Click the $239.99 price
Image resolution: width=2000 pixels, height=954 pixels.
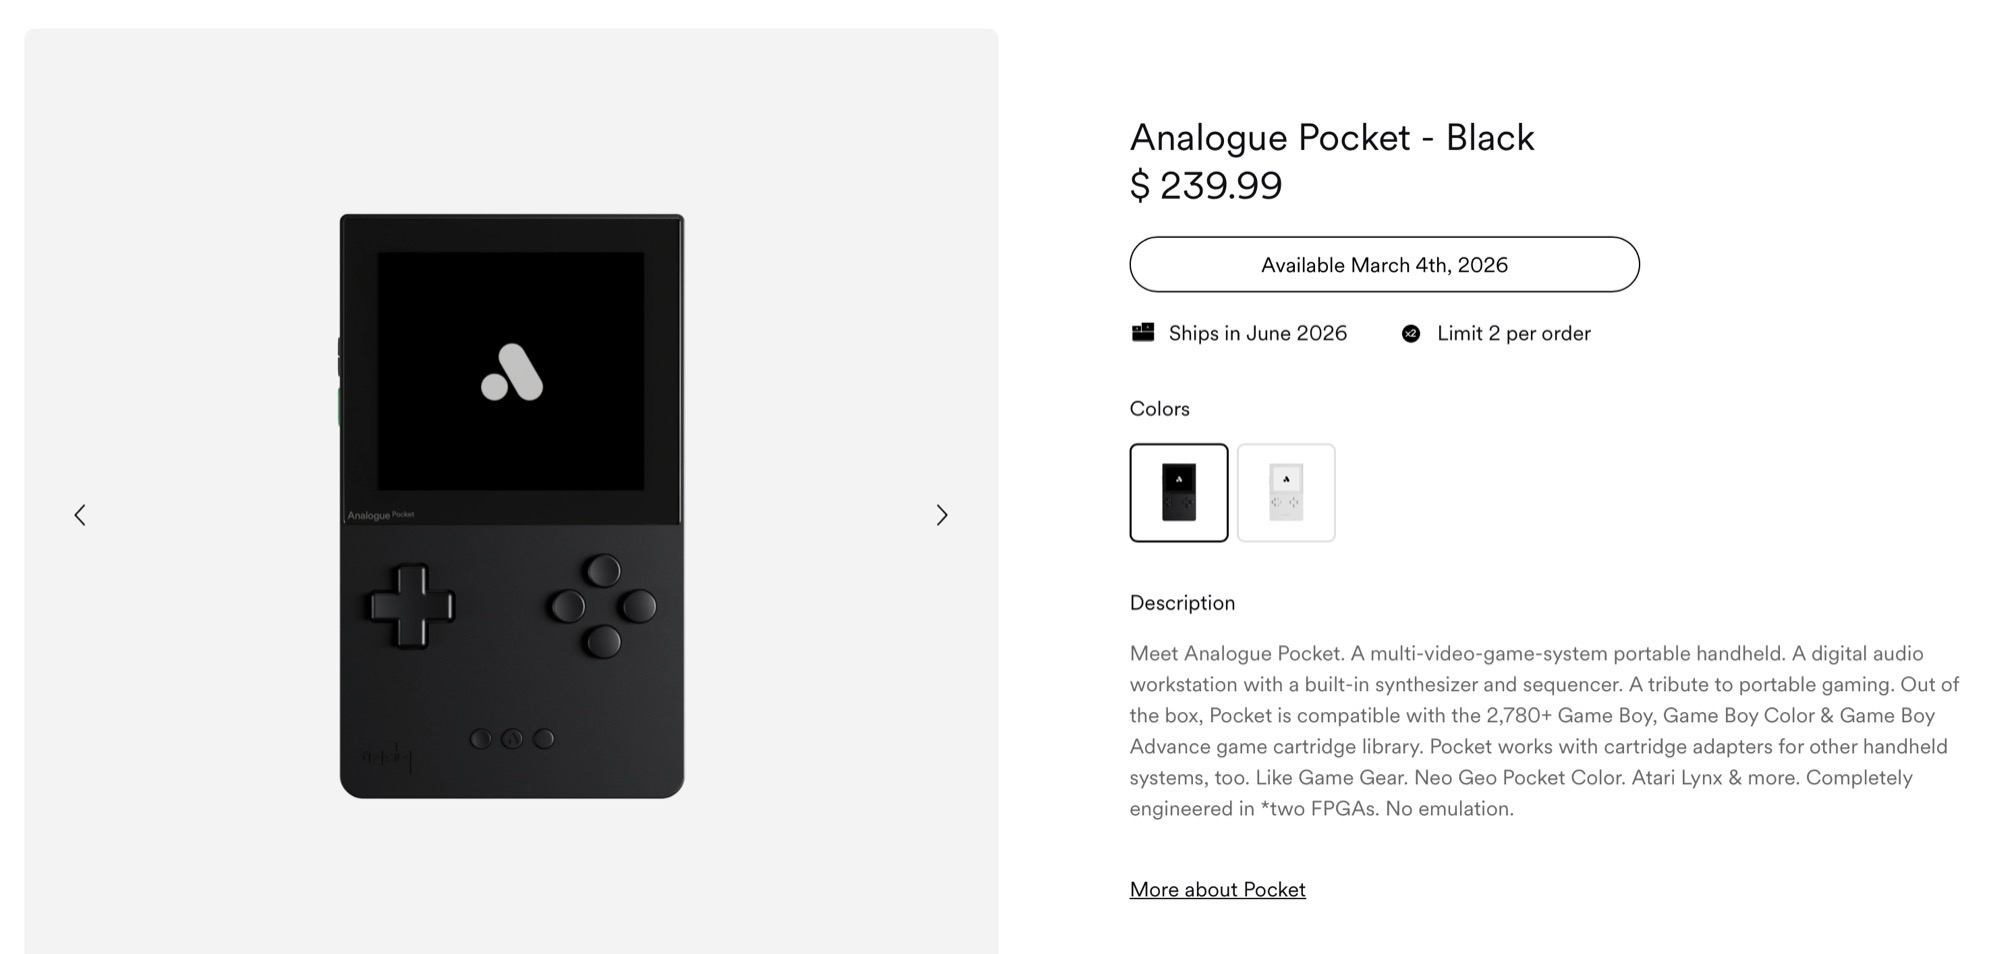[x=1205, y=185]
